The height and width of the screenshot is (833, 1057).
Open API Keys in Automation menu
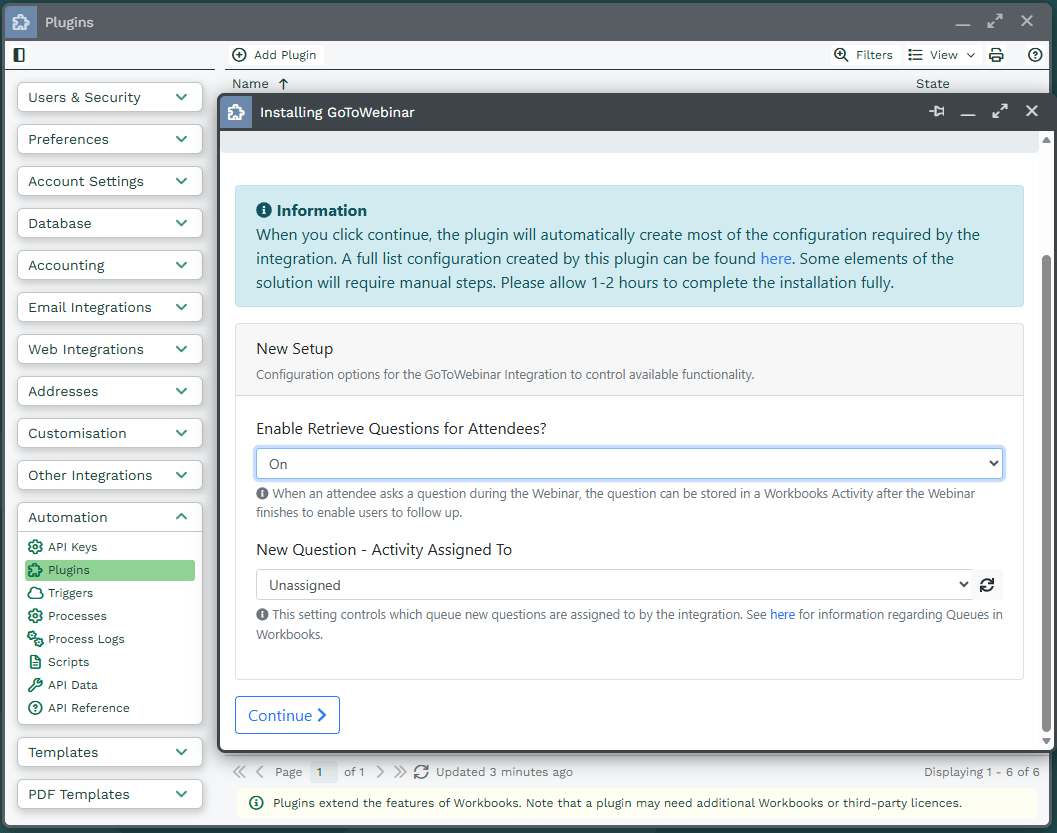[x=72, y=547]
